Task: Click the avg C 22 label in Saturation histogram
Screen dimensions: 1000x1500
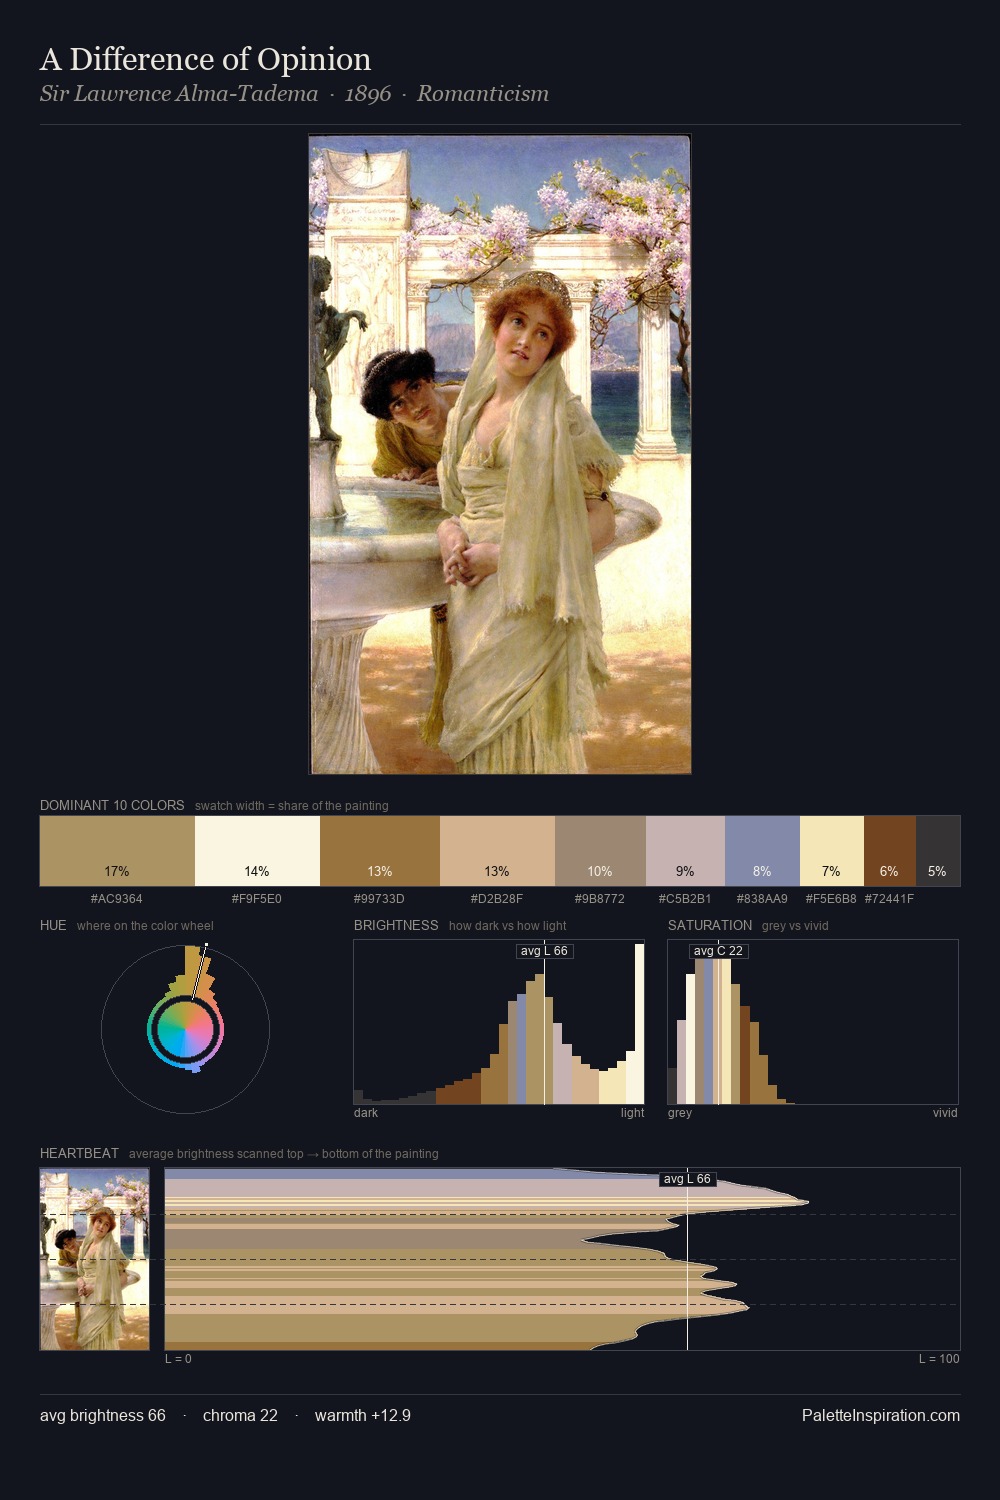Action: click(718, 951)
